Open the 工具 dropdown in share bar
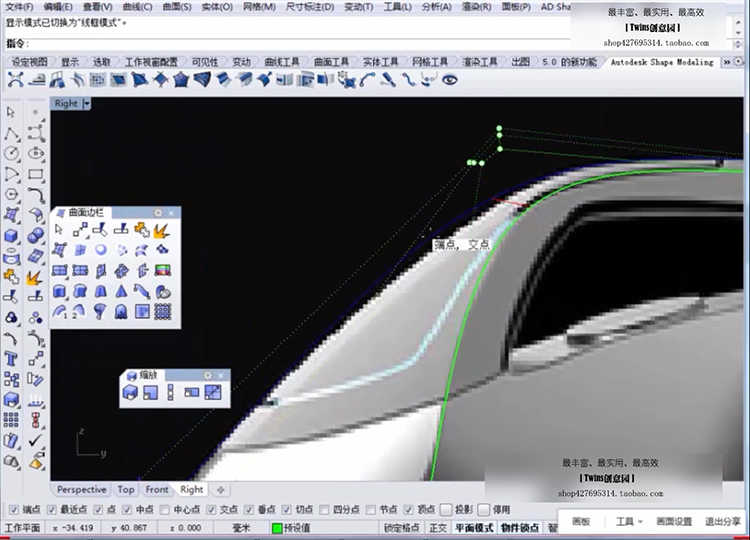This screenshot has height=540, width=750. coord(629,522)
